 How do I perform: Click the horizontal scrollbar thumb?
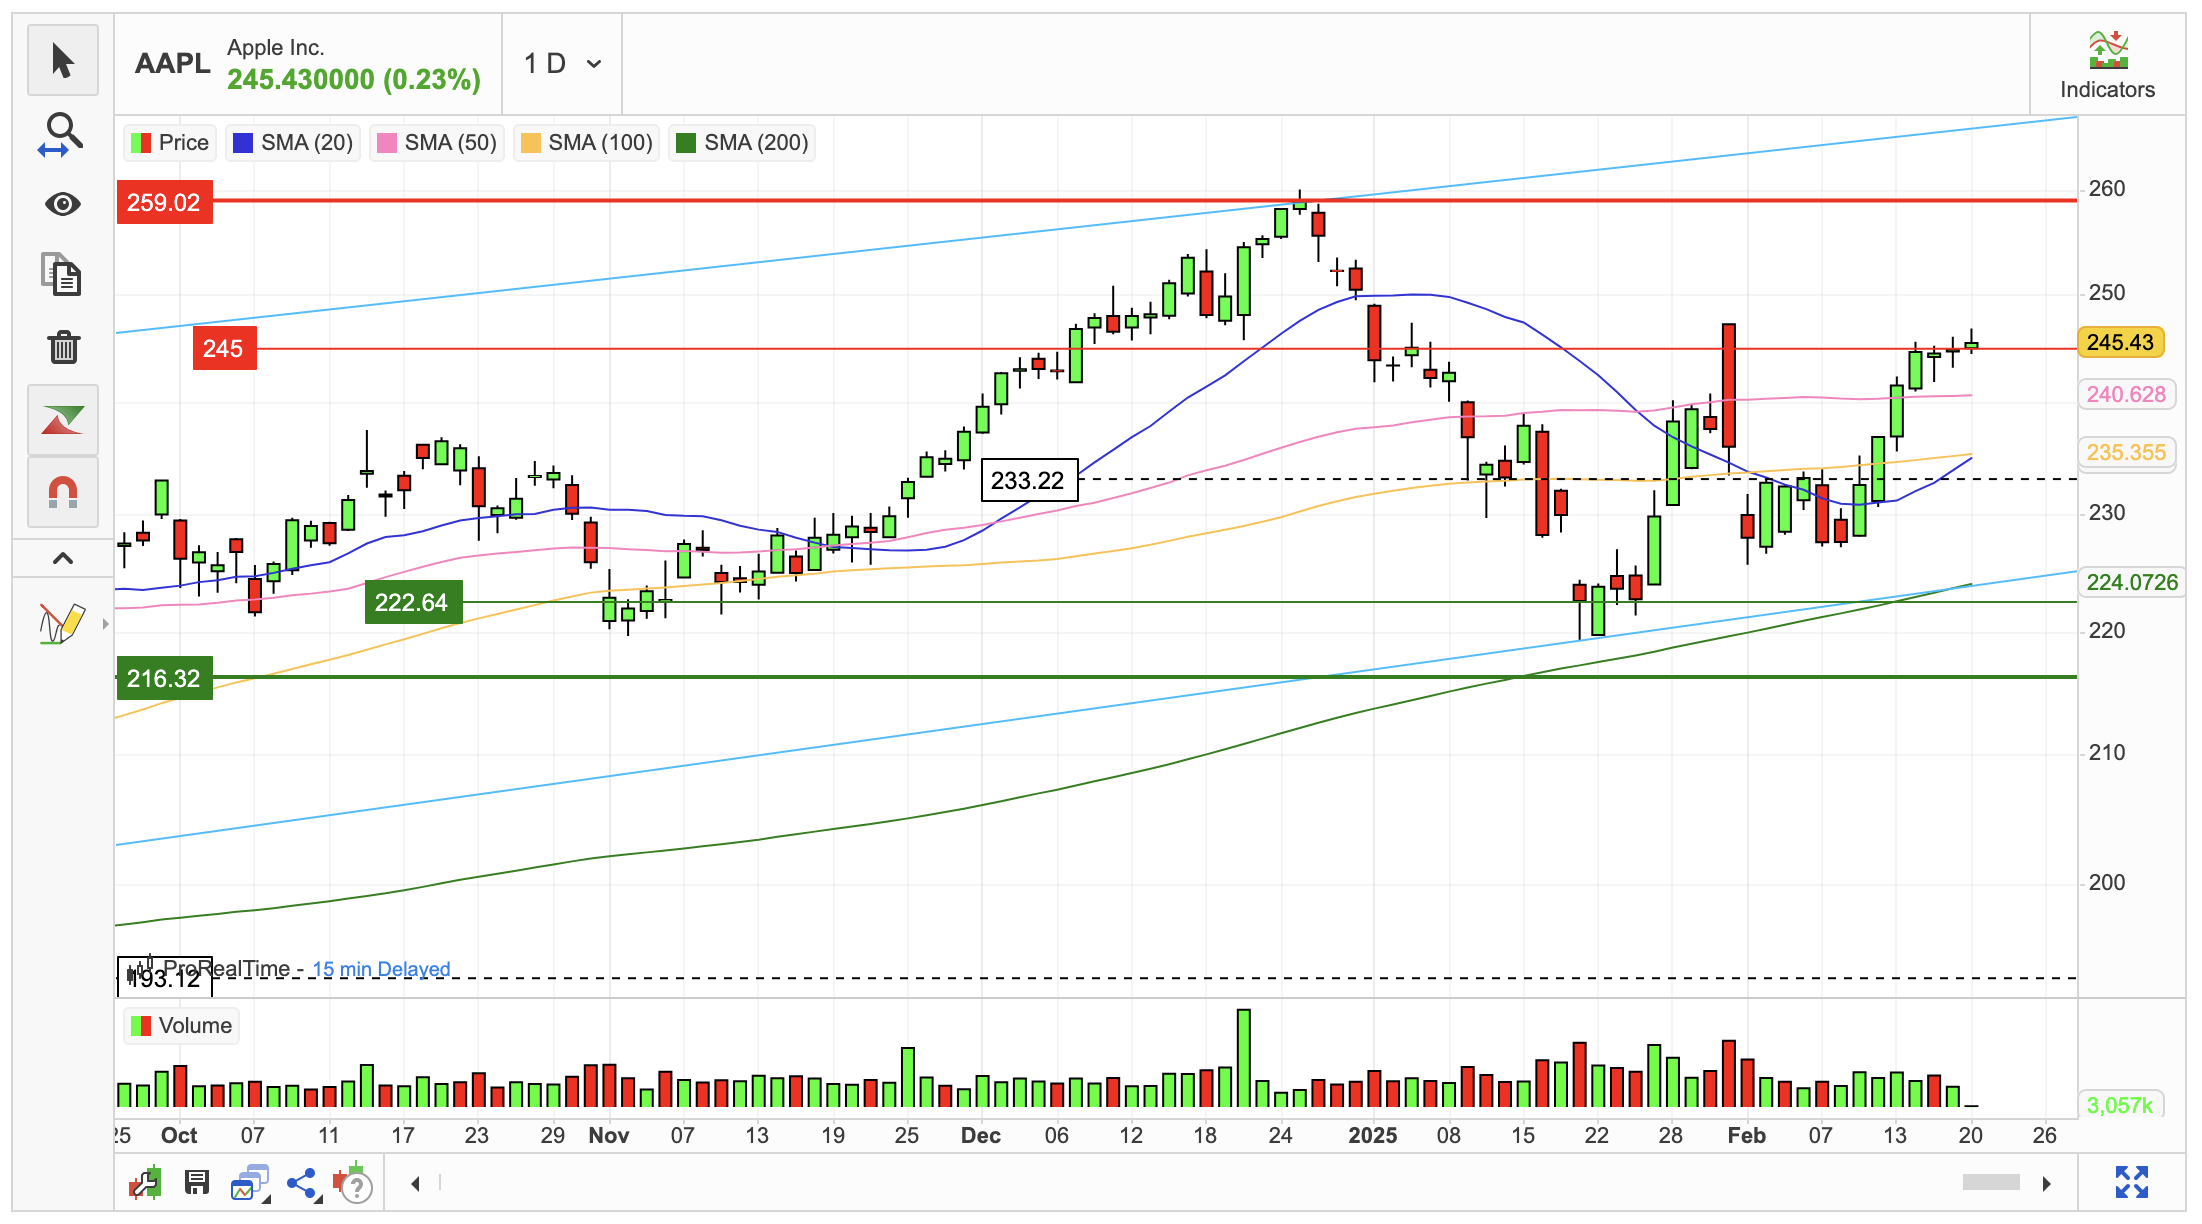1991,1183
